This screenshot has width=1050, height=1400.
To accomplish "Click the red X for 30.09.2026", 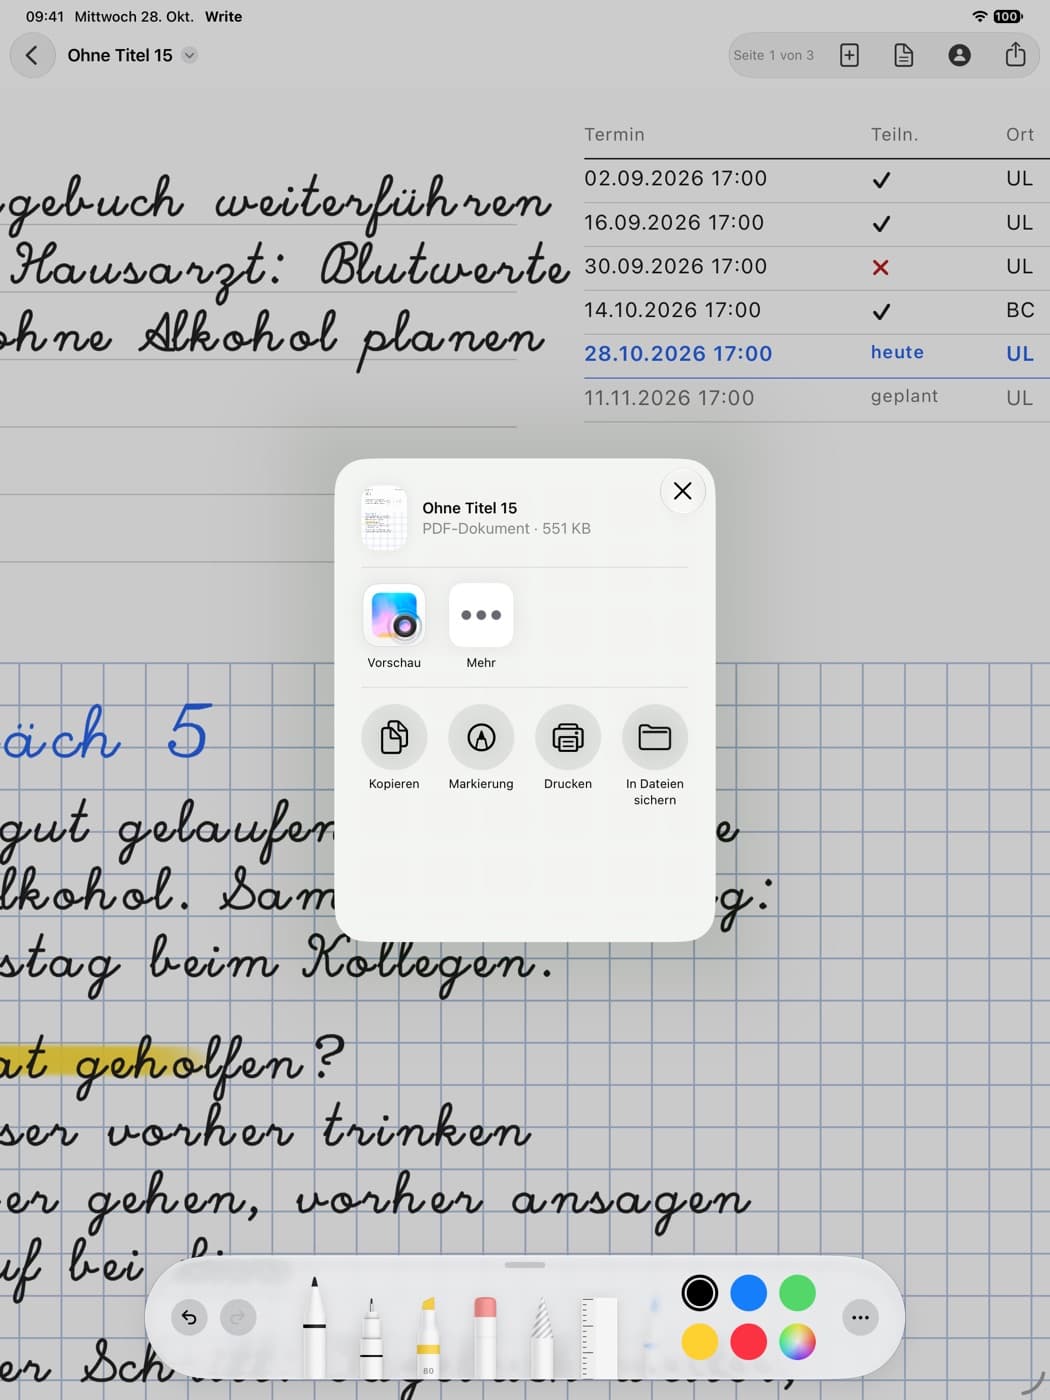I will 880,267.
